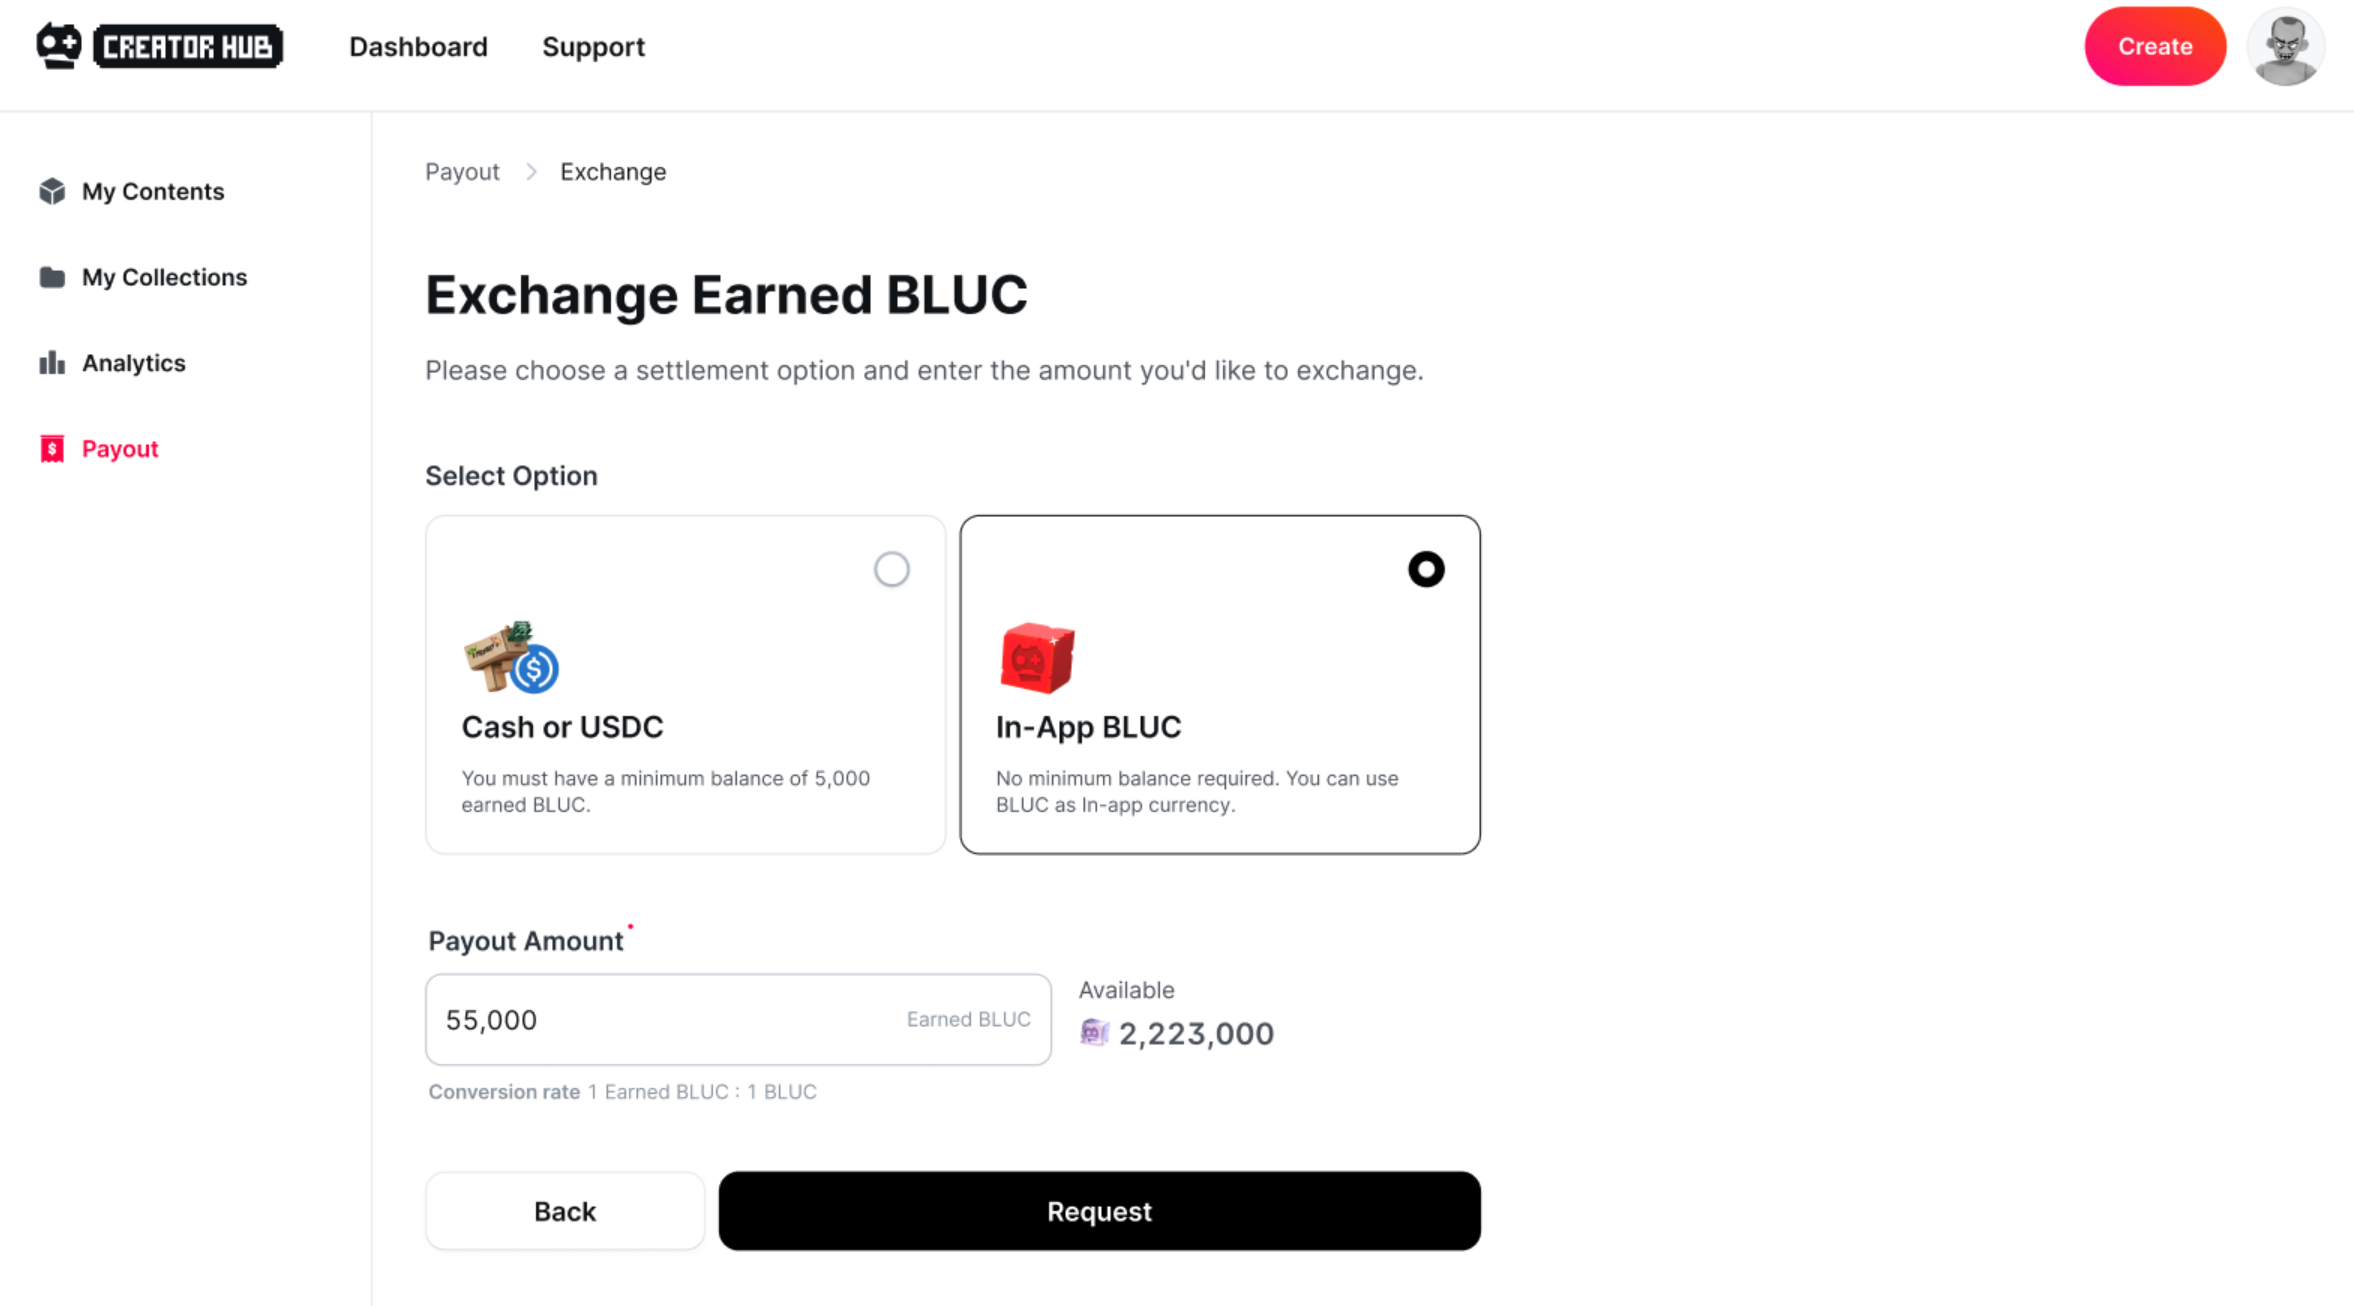This screenshot has height=1306, width=2354.
Task: Click the Analytics bar chart icon
Action: point(52,363)
